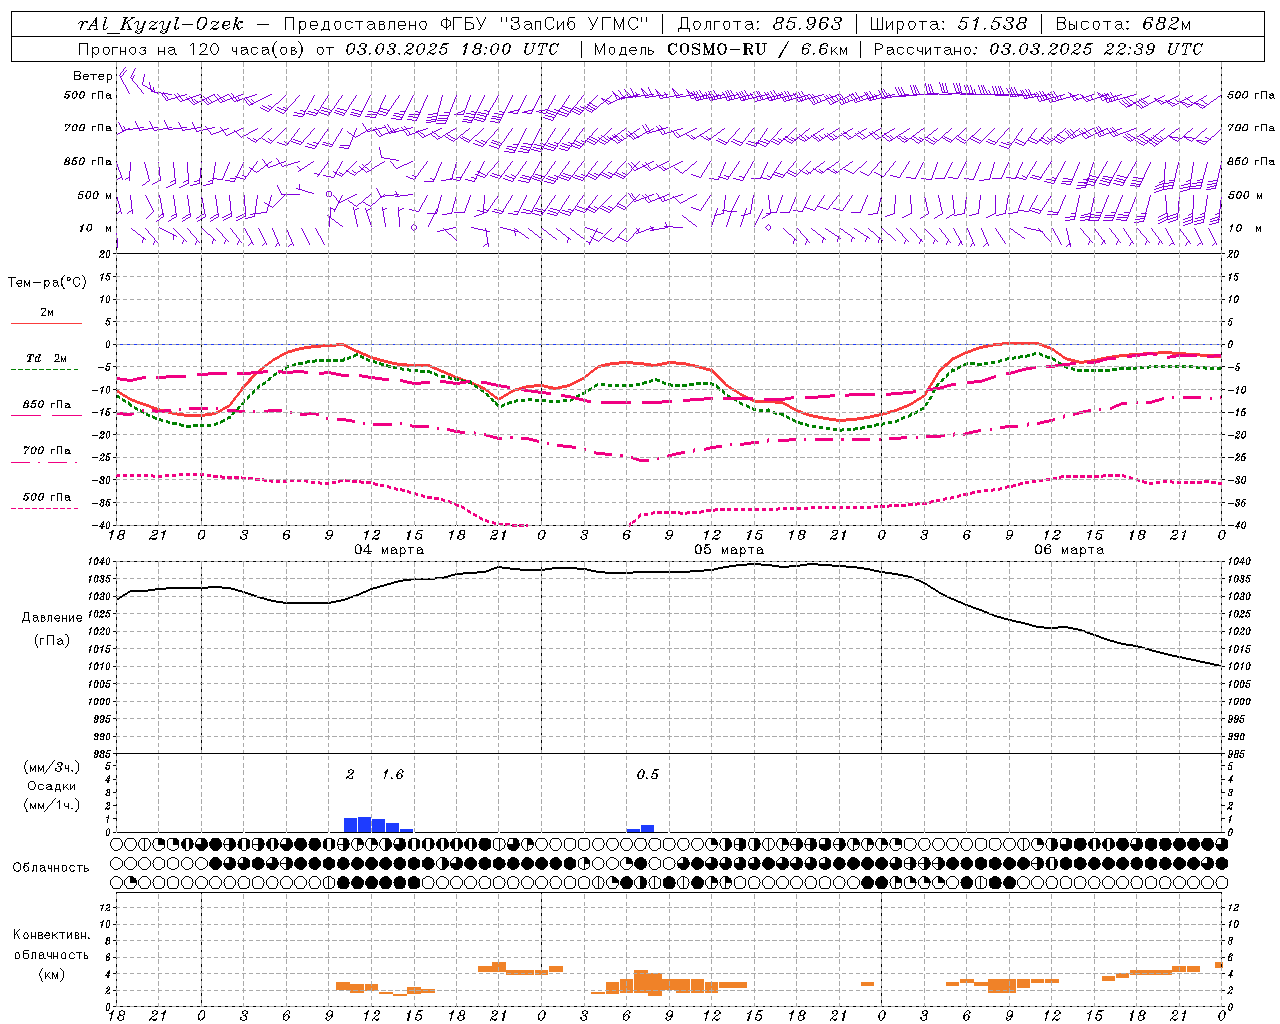Image resolution: width=1280 pixels, height=1024 pixels.
Task: Click the 05 марта date label
Action: tap(729, 550)
